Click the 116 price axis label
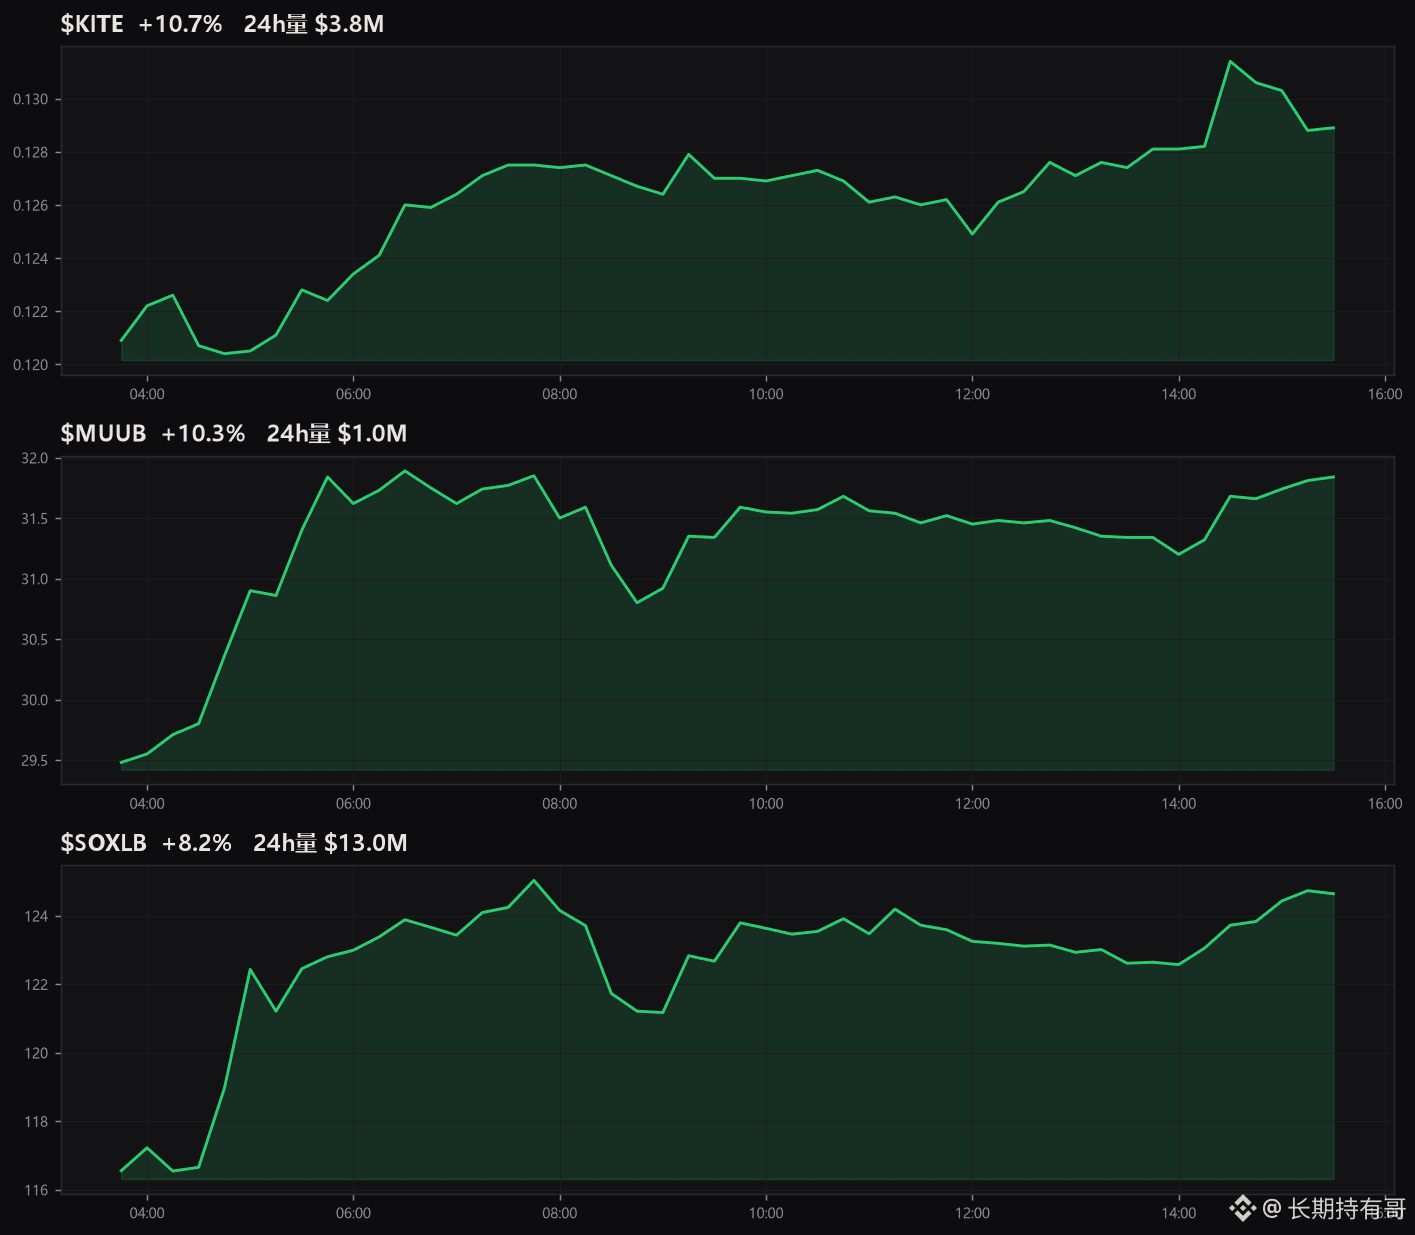The height and width of the screenshot is (1235, 1415). click(x=36, y=1190)
